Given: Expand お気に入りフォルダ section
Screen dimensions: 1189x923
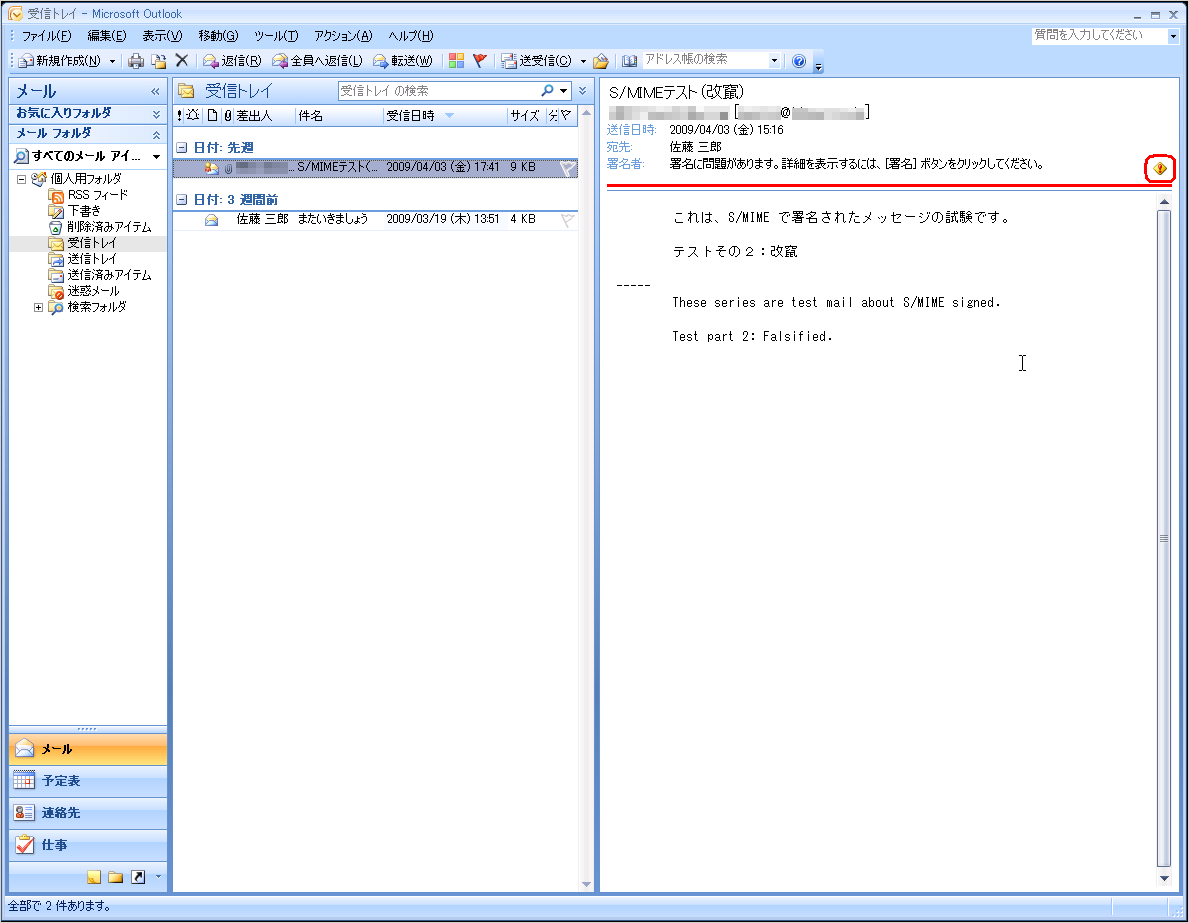Looking at the screenshot, I should pyautogui.click(x=156, y=114).
